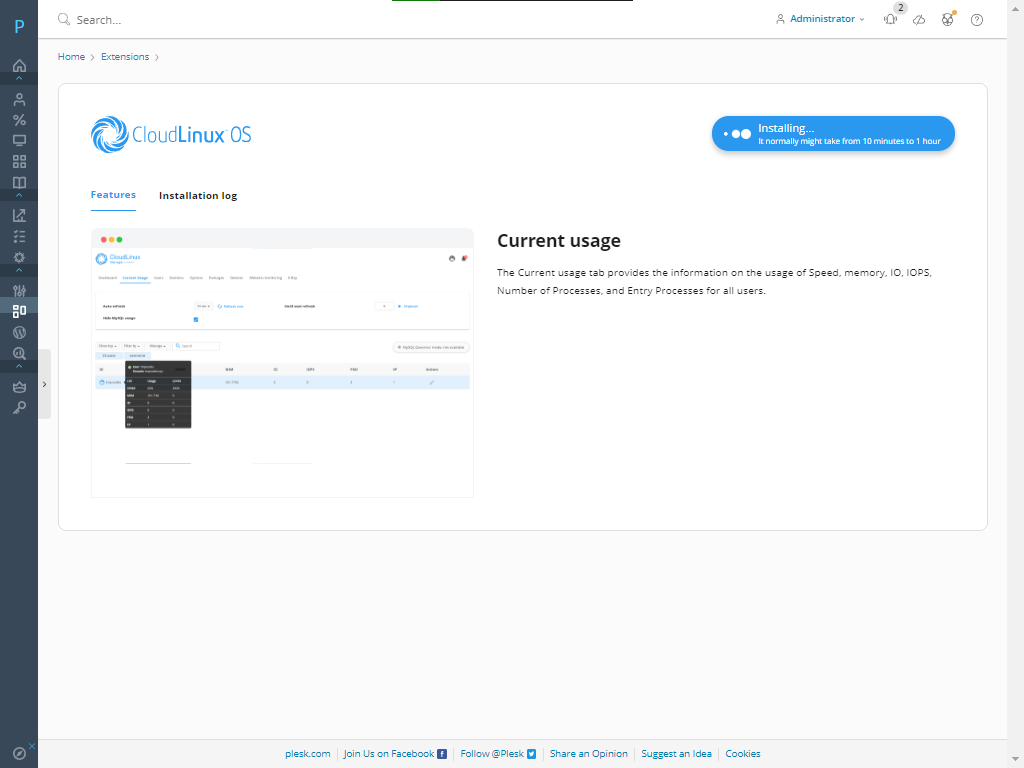Click the notifications bell showing 2 alerts
This screenshot has width=1024, height=768.
point(890,19)
